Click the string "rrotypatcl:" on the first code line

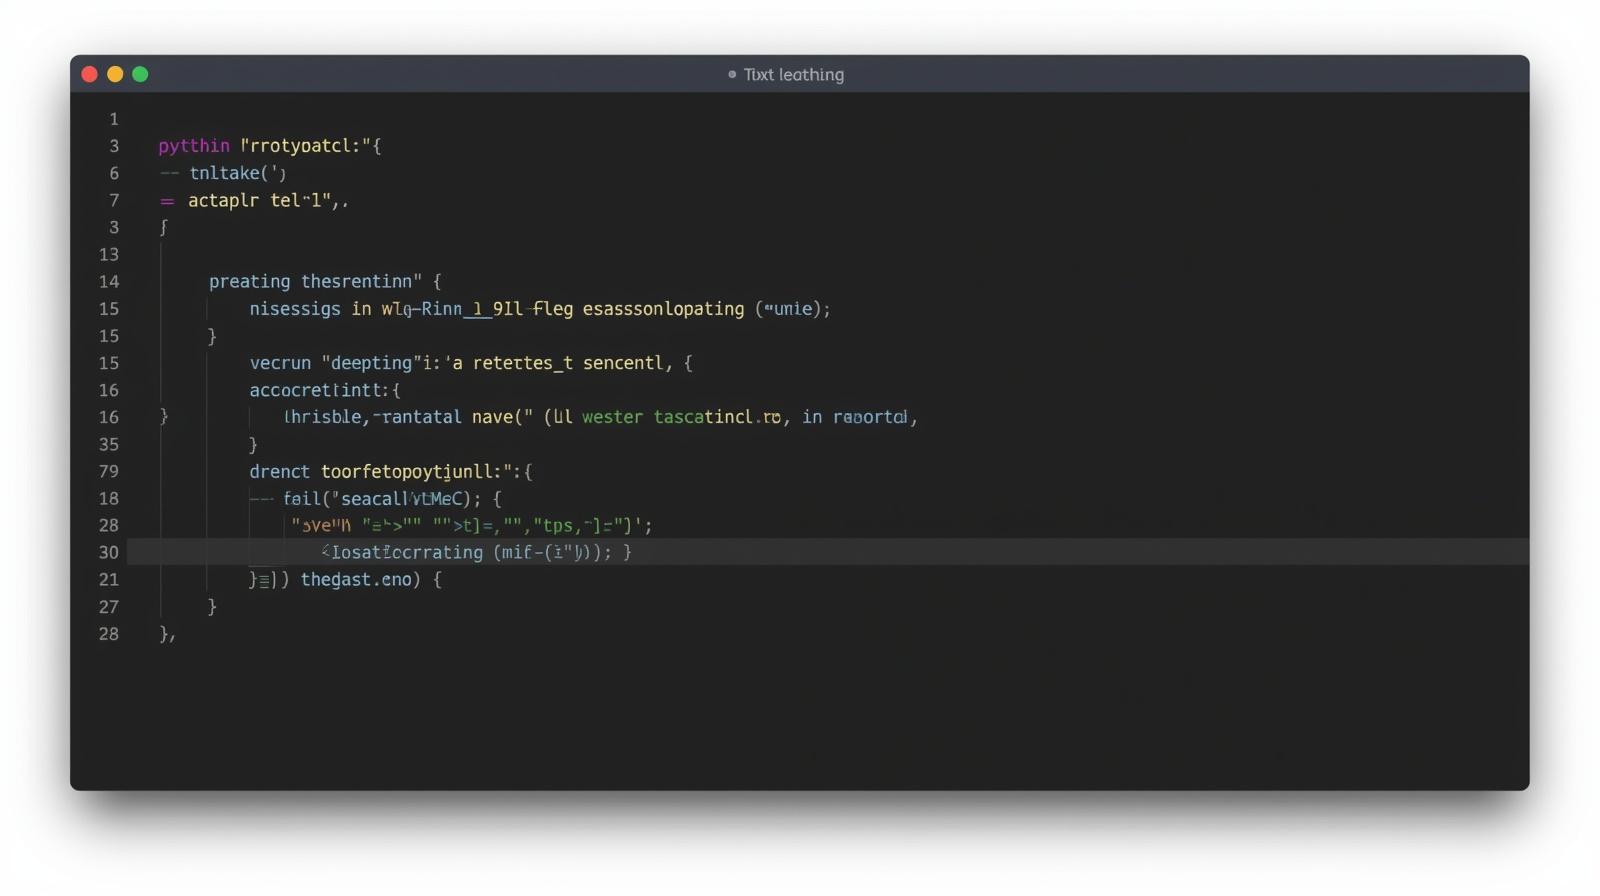tap(306, 146)
